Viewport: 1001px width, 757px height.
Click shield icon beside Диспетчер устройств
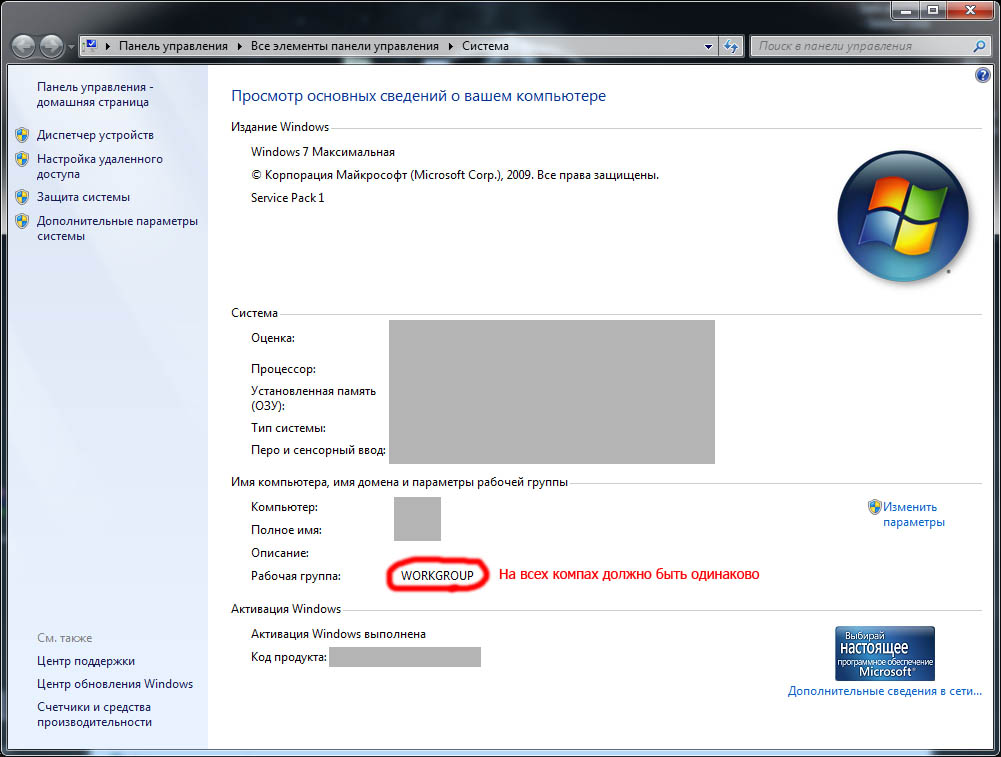point(22,135)
